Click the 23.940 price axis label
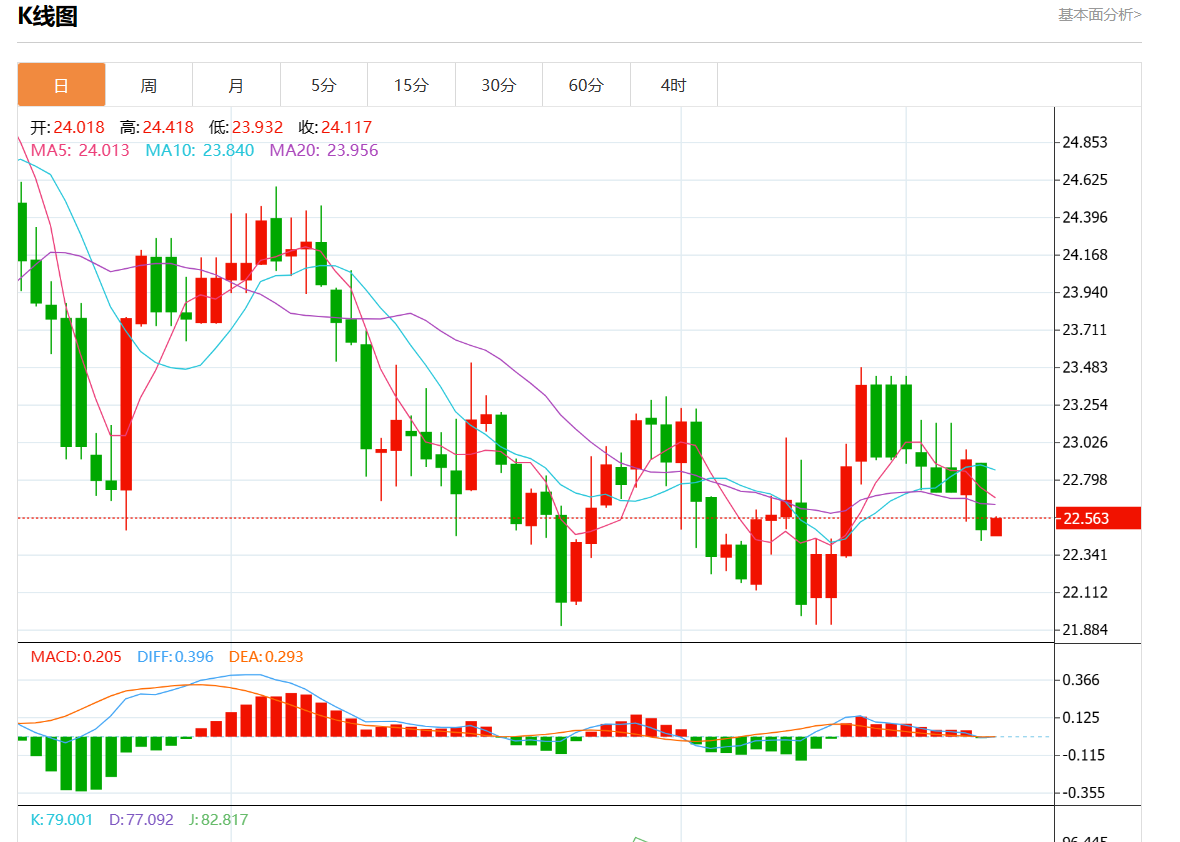The image size is (1180, 842). 1084,292
